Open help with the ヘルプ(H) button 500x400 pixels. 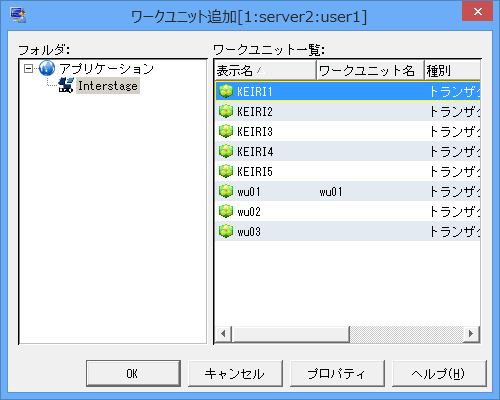(x=439, y=373)
